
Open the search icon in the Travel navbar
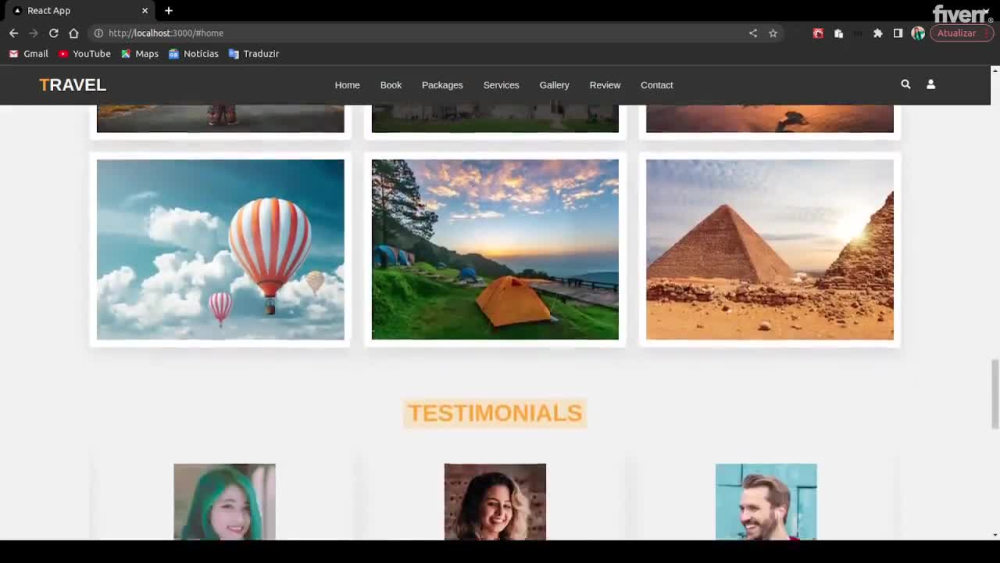pyautogui.click(x=905, y=84)
